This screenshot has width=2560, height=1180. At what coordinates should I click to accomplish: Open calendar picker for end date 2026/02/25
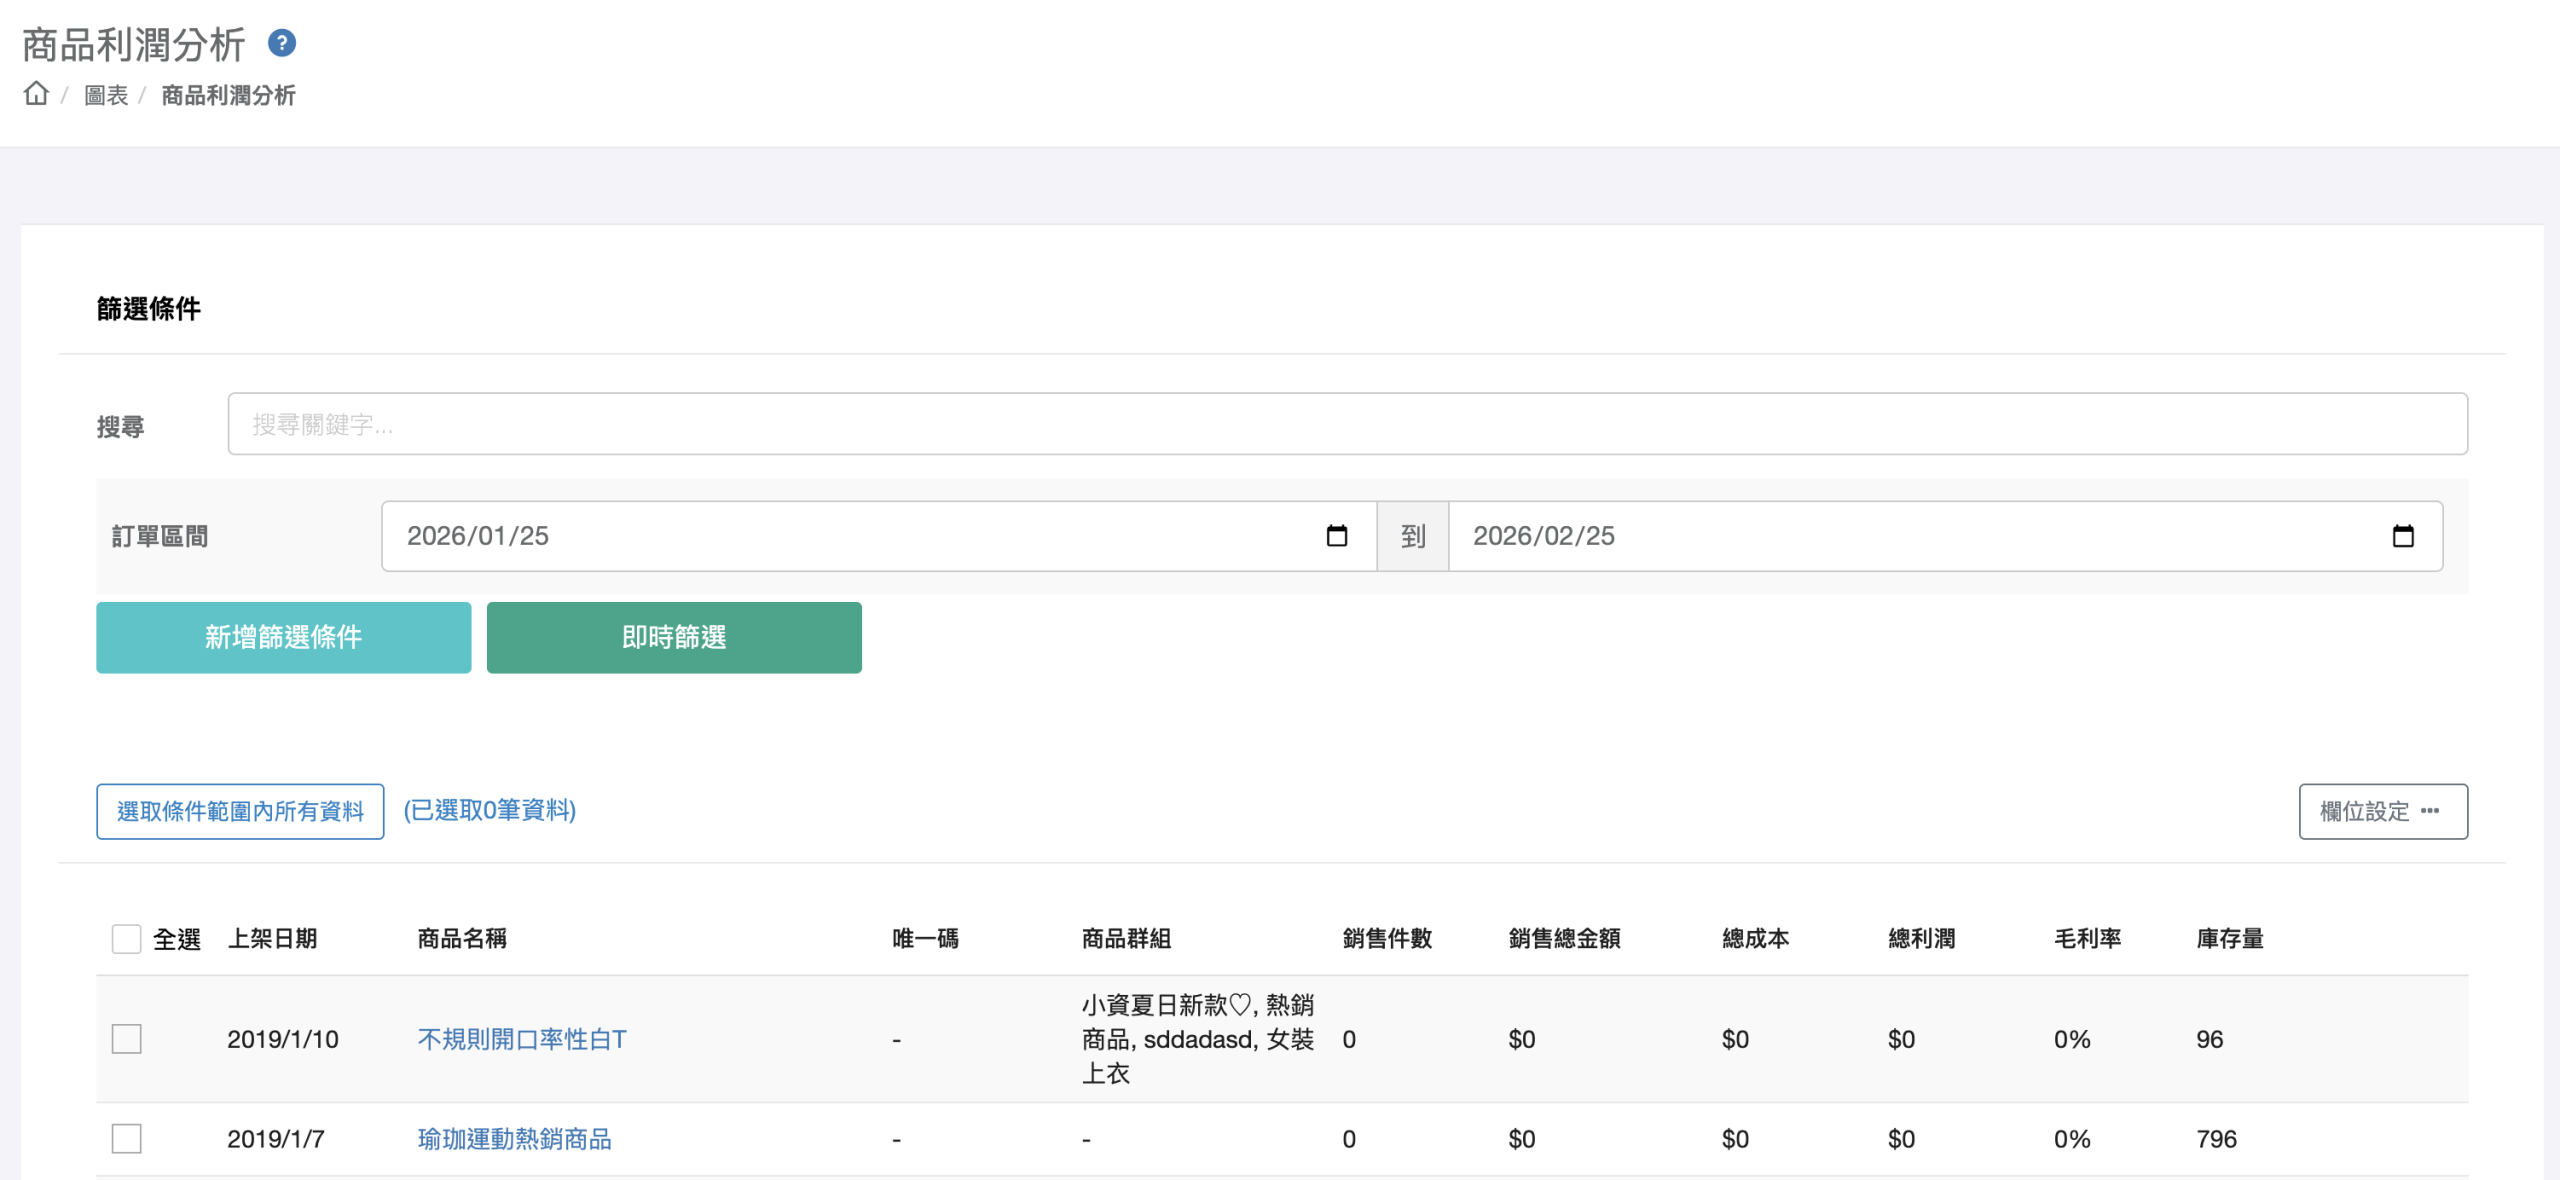(x=2402, y=536)
